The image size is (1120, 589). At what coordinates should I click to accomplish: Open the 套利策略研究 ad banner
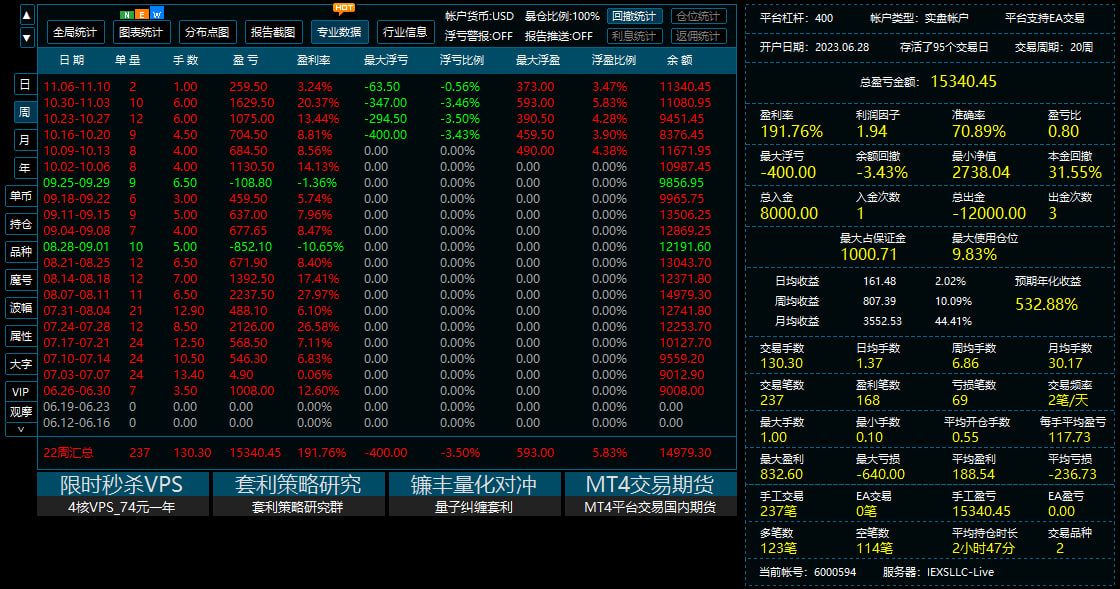click(299, 493)
